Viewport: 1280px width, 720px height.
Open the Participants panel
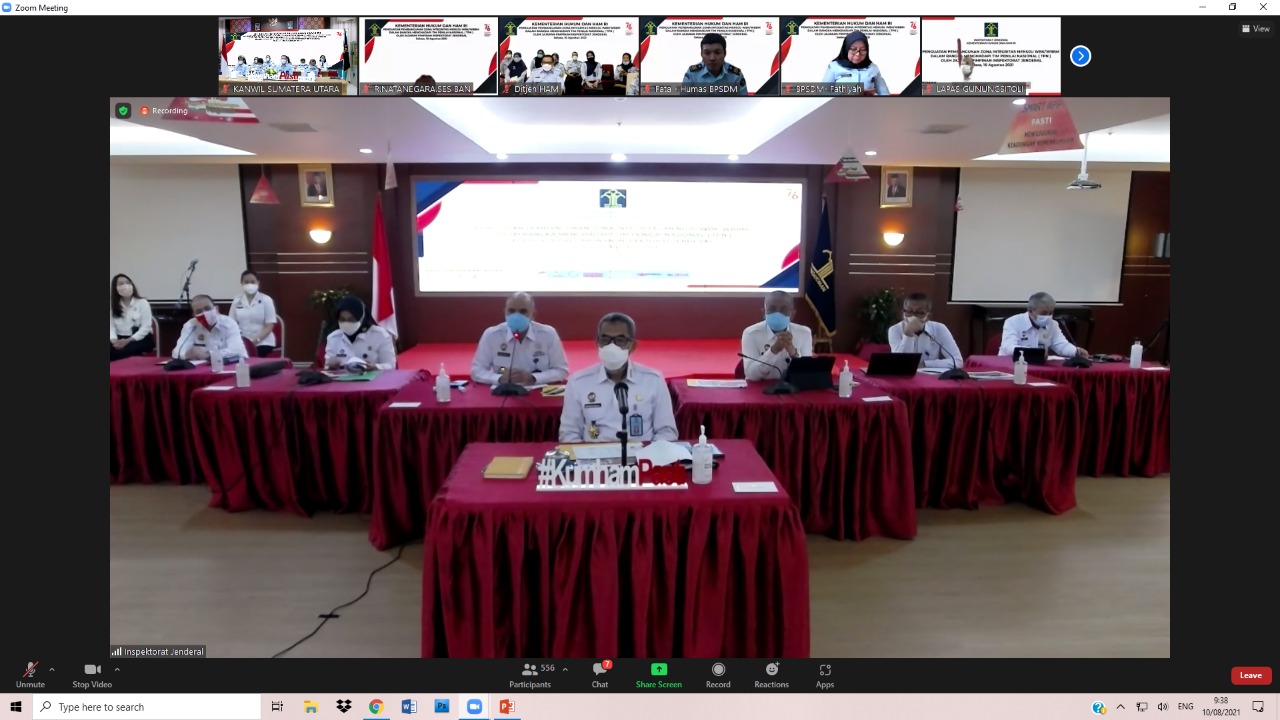[530, 675]
